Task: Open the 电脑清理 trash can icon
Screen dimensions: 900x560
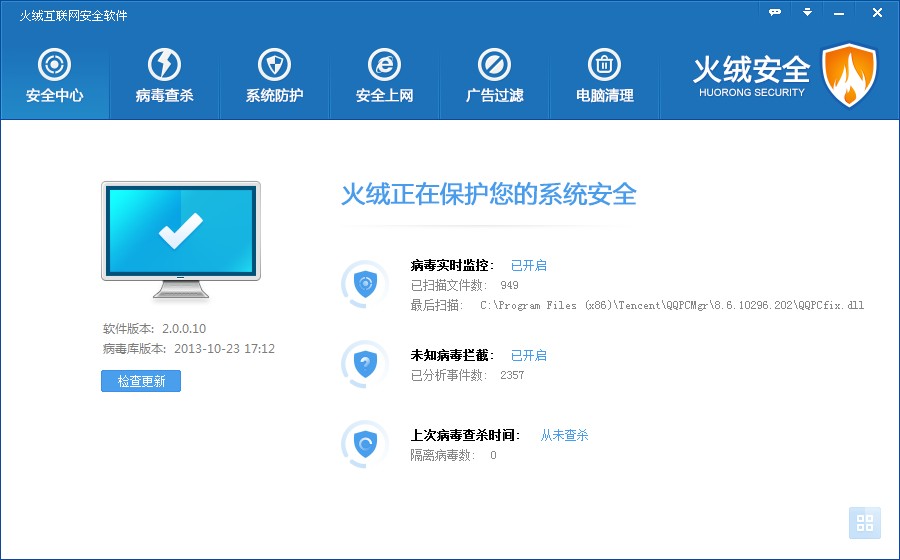Action: tap(604, 66)
